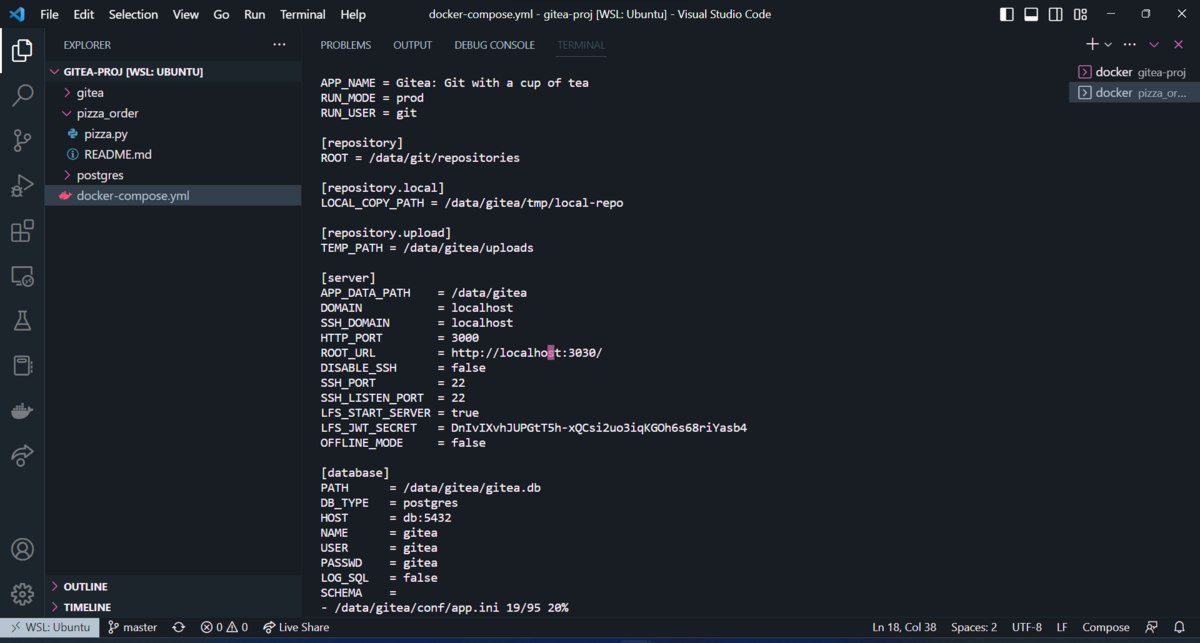Select the docker gitea-proj terminal
This screenshot has width=1200, height=643.
(x=1134, y=72)
